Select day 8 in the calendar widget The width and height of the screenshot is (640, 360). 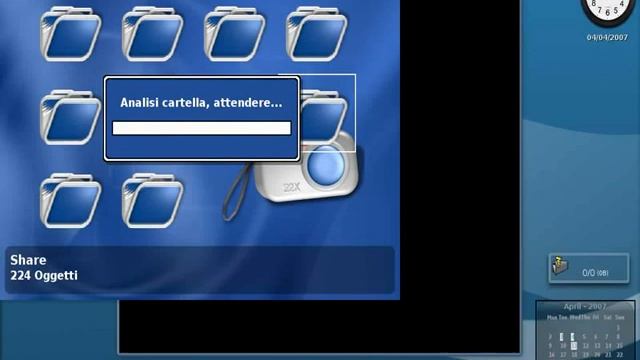(618, 337)
